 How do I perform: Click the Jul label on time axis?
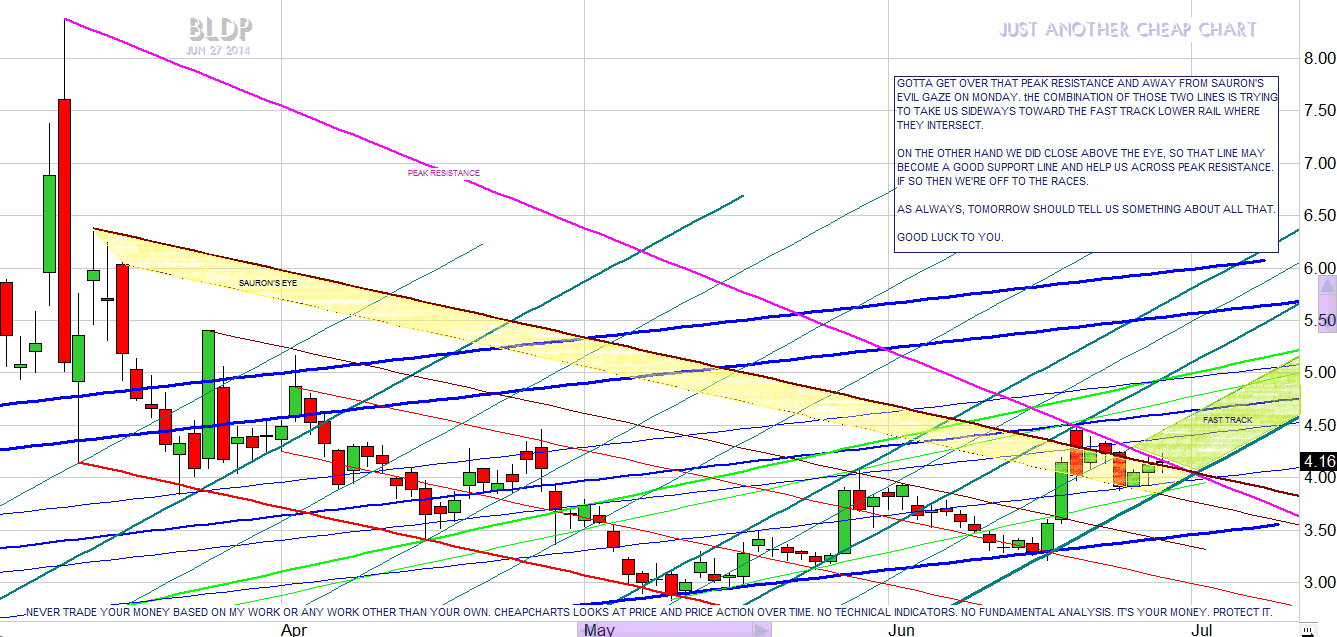(x=1201, y=629)
